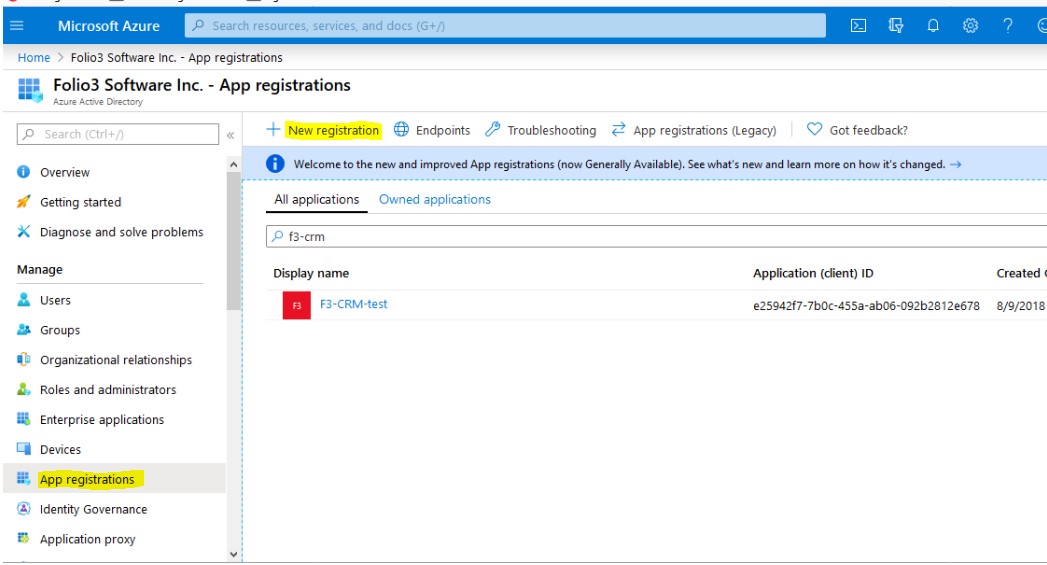Click the Organizational relationships icon
Image resolution: width=1047 pixels, height=565 pixels.
pyautogui.click(x=23, y=359)
